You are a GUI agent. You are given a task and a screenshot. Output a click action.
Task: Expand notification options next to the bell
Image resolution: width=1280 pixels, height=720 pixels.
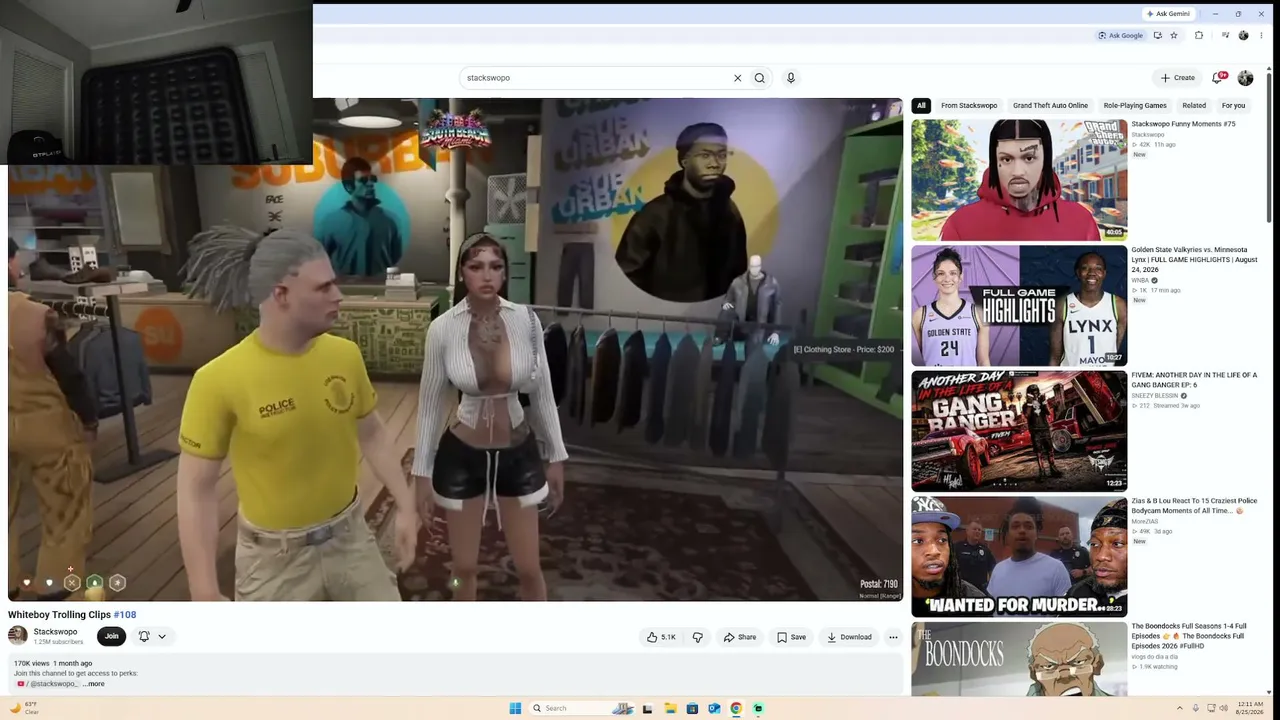point(162,636)
